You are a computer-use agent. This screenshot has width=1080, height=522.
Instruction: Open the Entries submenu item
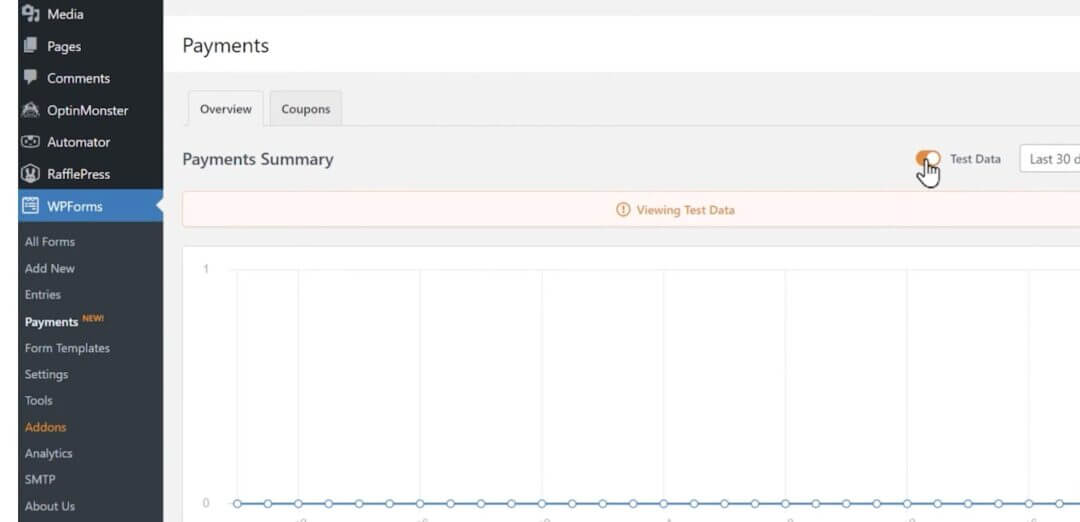pyautogui.click(x=43, y=295)
